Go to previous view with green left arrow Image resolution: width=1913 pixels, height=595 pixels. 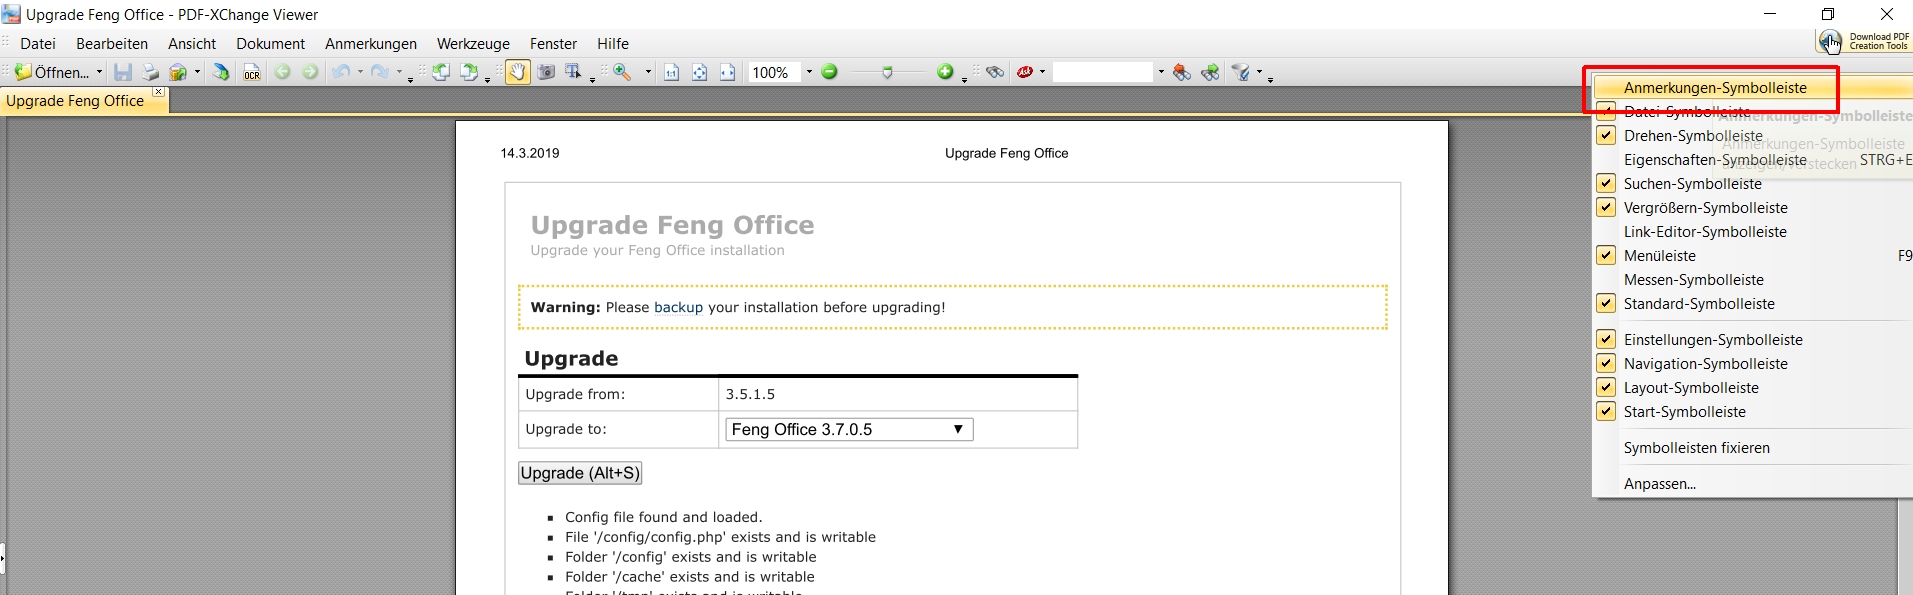click(283, 72)
